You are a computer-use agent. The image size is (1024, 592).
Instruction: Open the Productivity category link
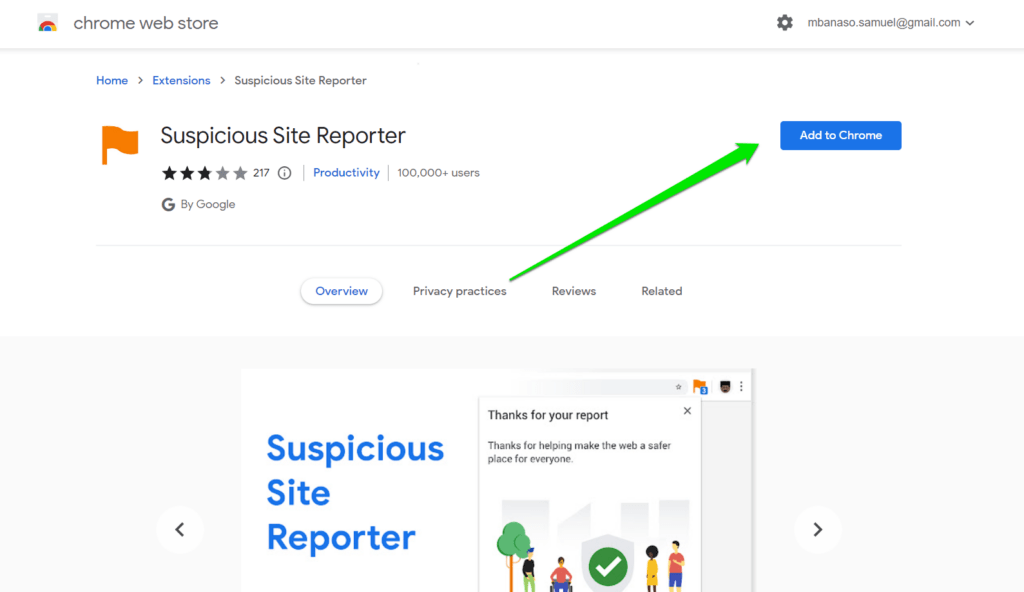(x=346, y=172)
